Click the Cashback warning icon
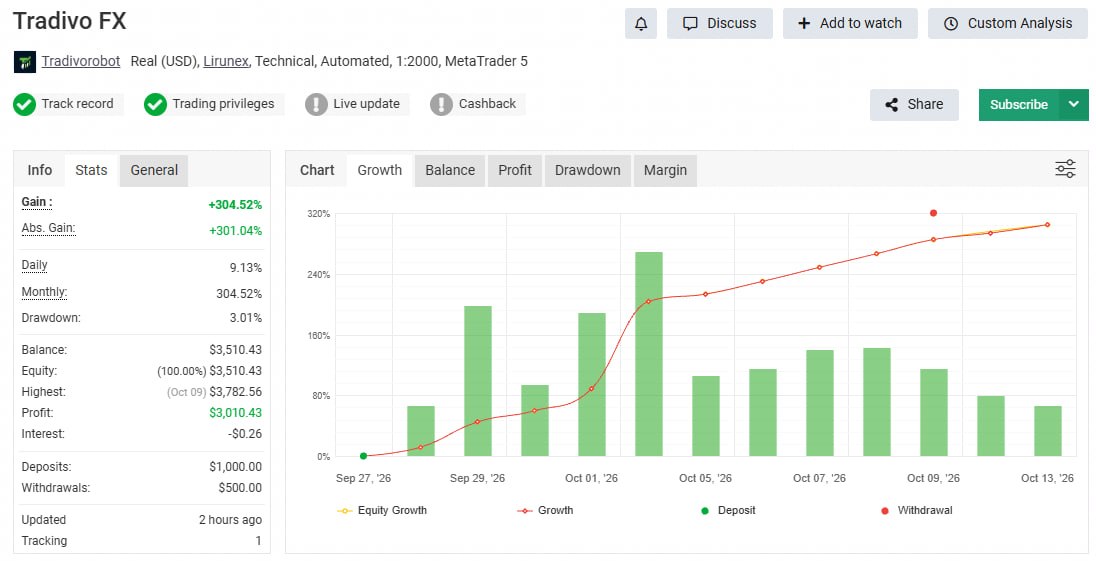 pos(441,105)
